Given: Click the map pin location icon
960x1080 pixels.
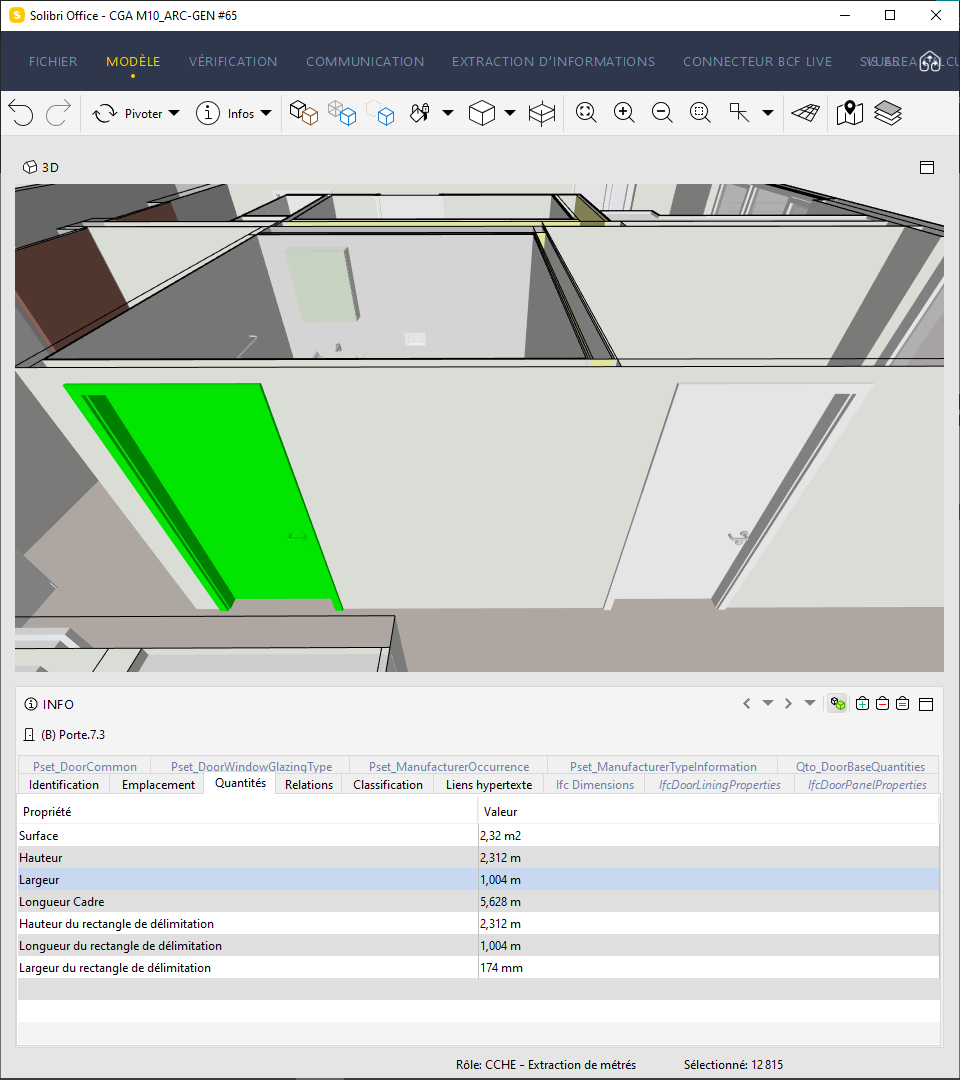Looking at the screenshot, I should (x=850, y=112).
